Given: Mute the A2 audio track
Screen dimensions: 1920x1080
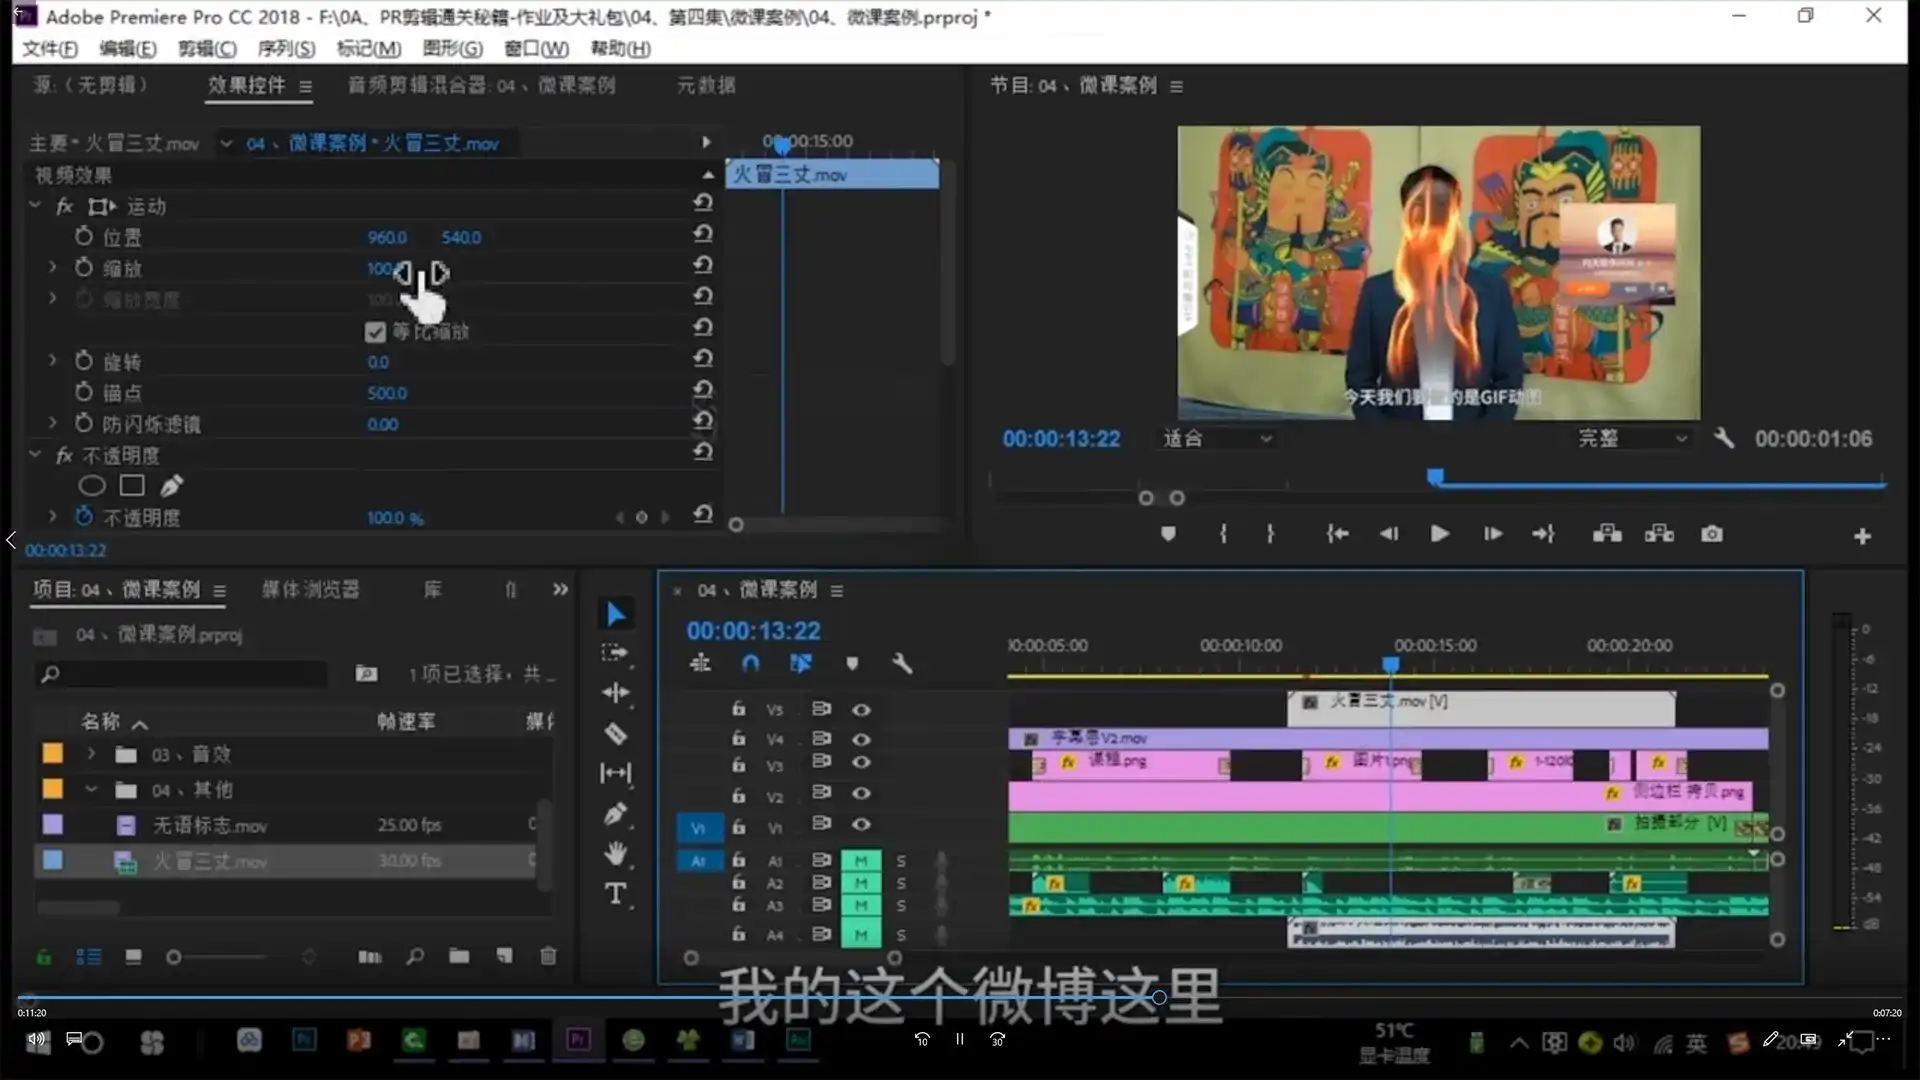Looking at the screenshot, I should (862, 882).
